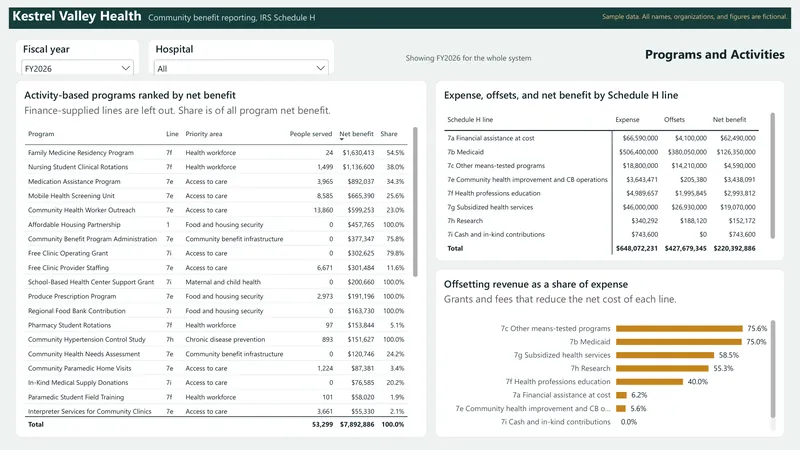Select the Affordable Housing Partnership row

217,224
